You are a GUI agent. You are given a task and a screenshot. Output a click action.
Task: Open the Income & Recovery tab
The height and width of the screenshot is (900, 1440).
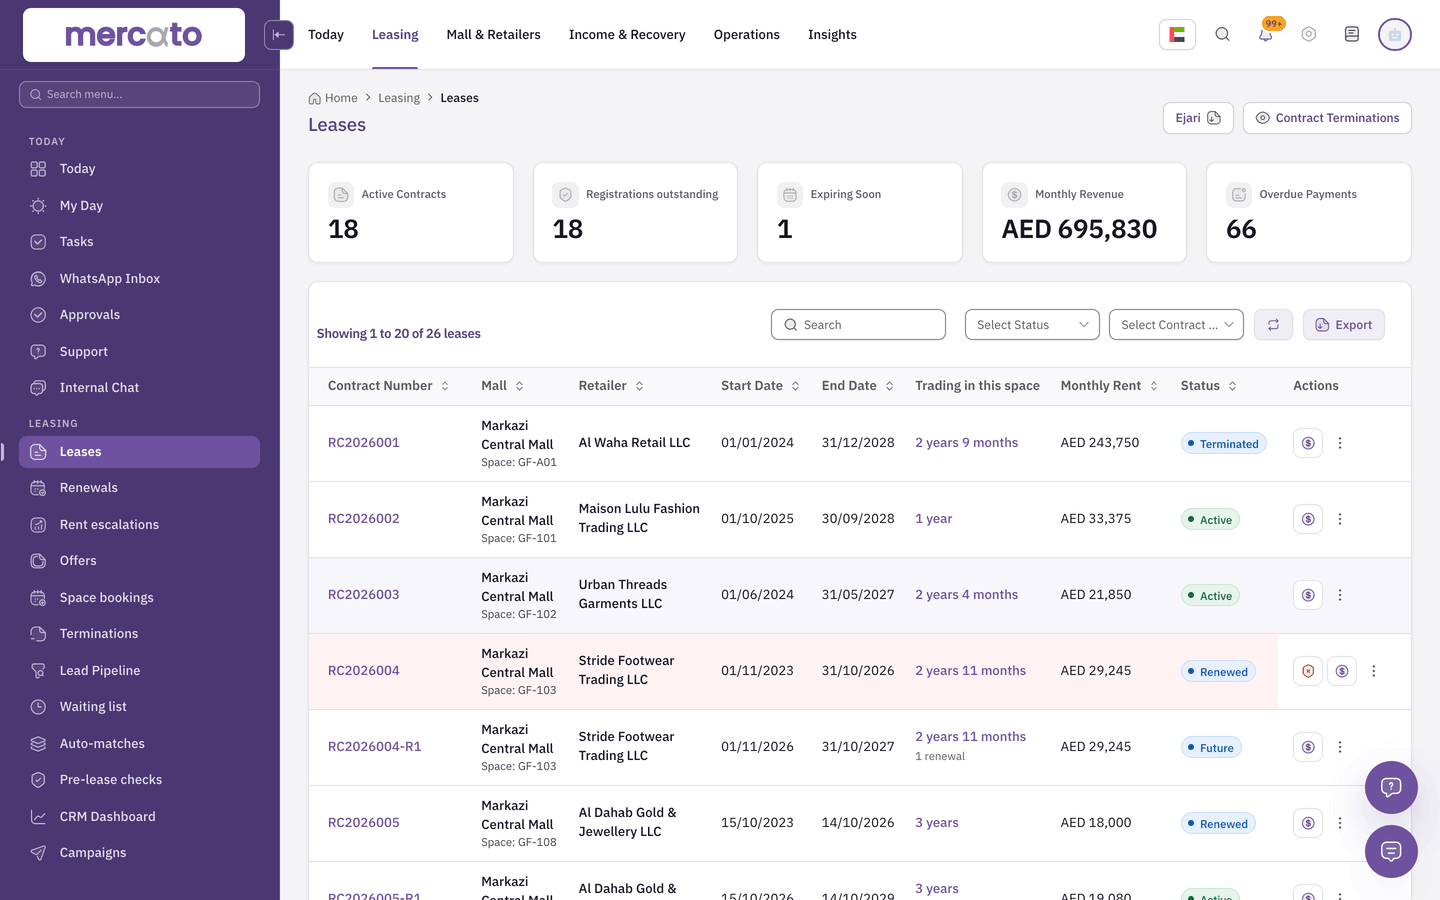click(x=627, y=34)
